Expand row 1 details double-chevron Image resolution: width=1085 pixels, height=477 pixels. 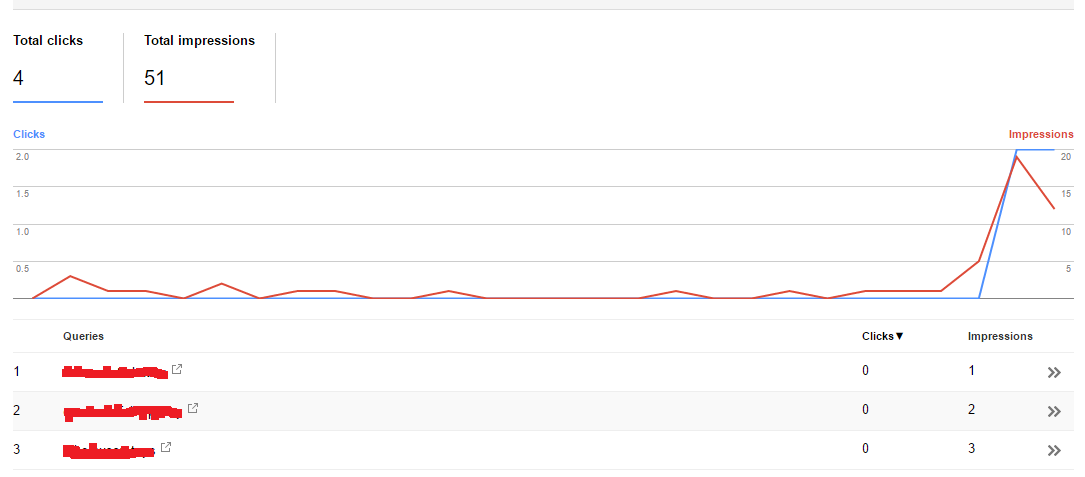[x=1054, y=372]
